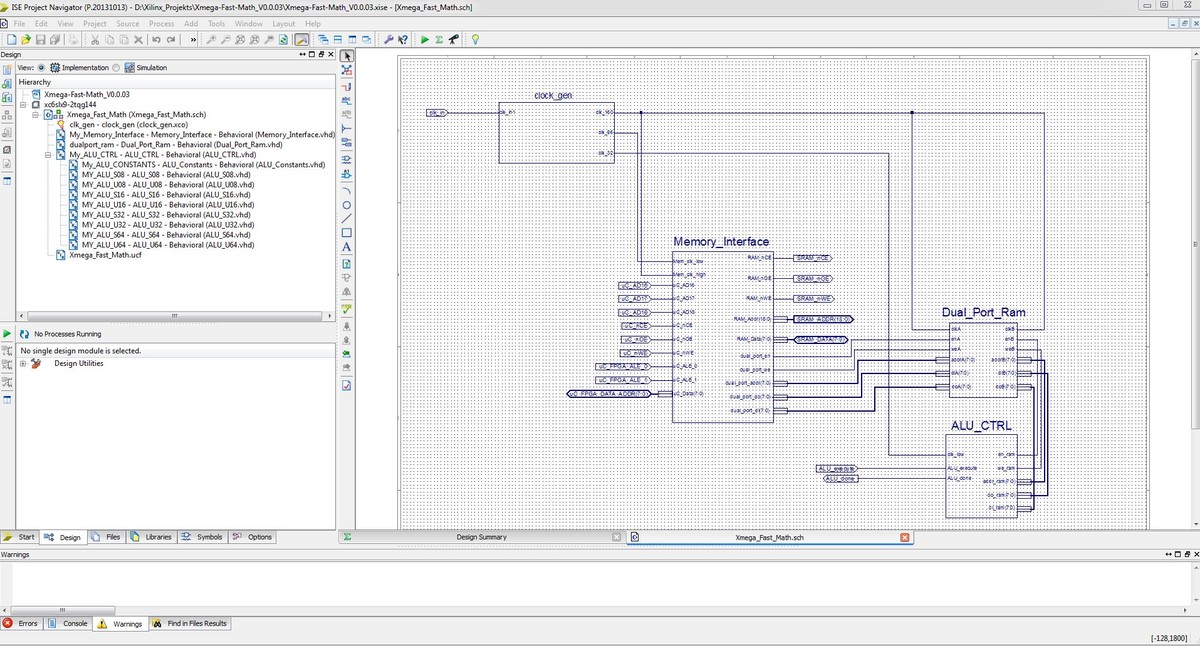Click the wrench preferences icon
The height and width of the screenshot is (646, 1200).
(x=388, y=40)
